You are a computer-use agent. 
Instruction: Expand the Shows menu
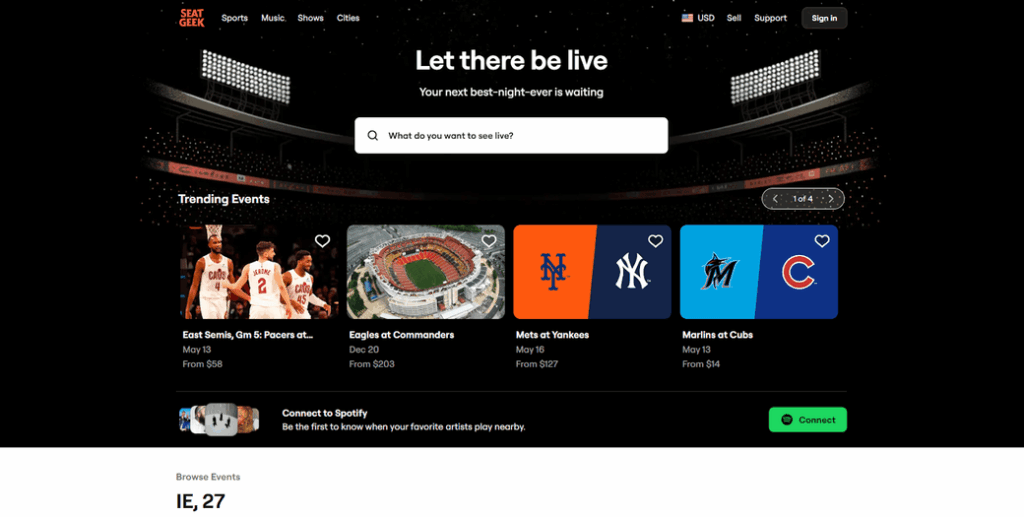click(x=310, y=18)
